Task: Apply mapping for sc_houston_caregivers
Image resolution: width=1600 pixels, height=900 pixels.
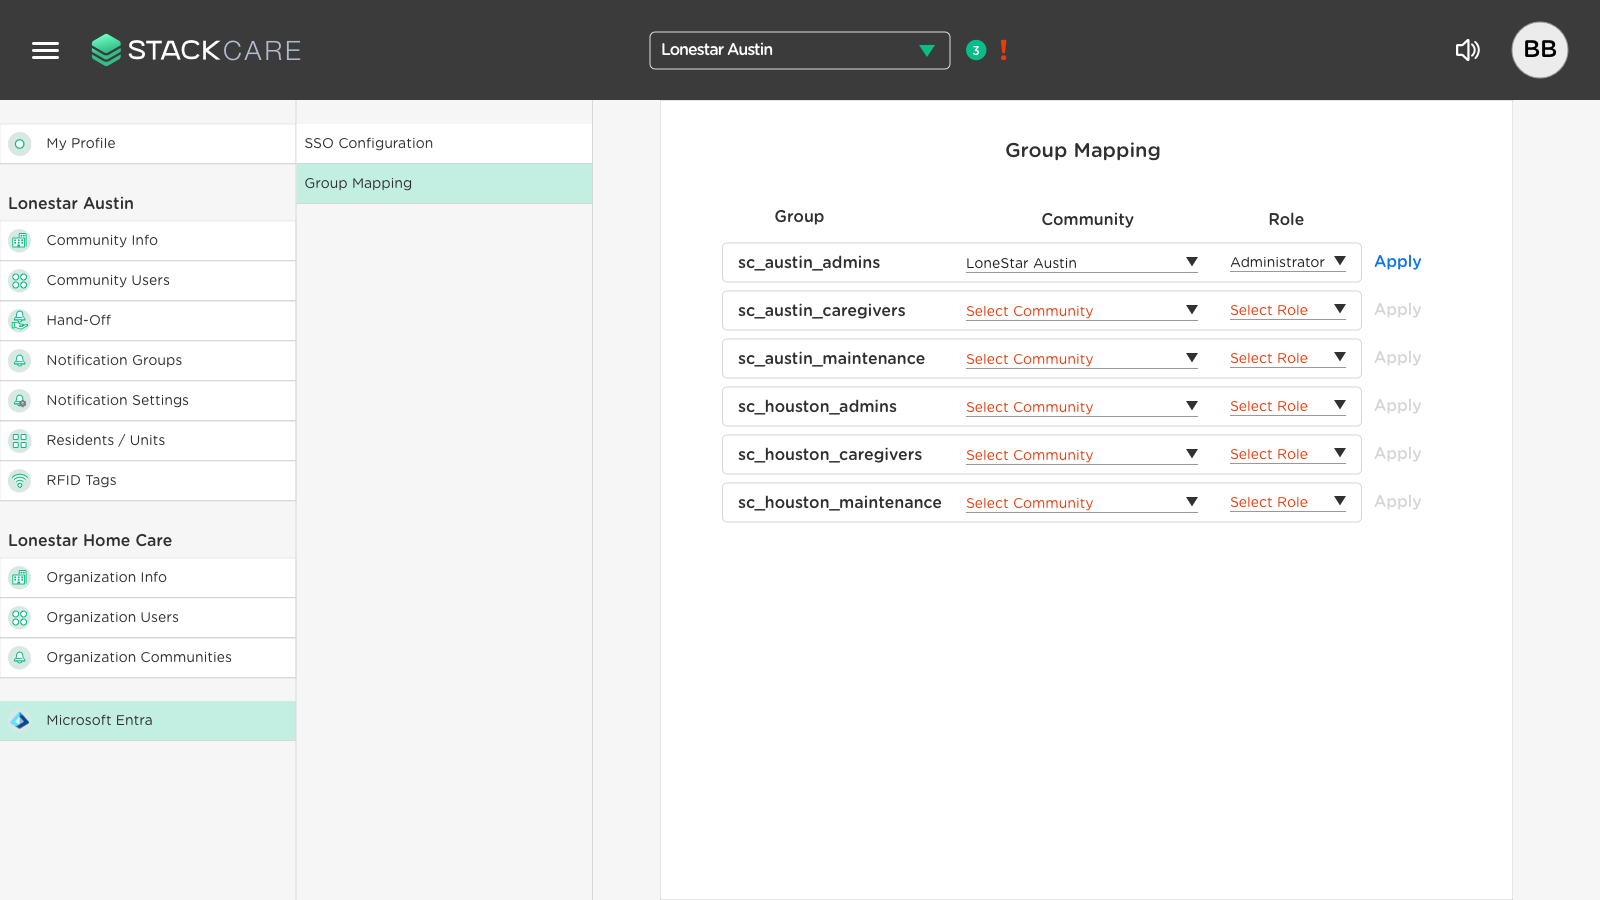Action: 1397,454
